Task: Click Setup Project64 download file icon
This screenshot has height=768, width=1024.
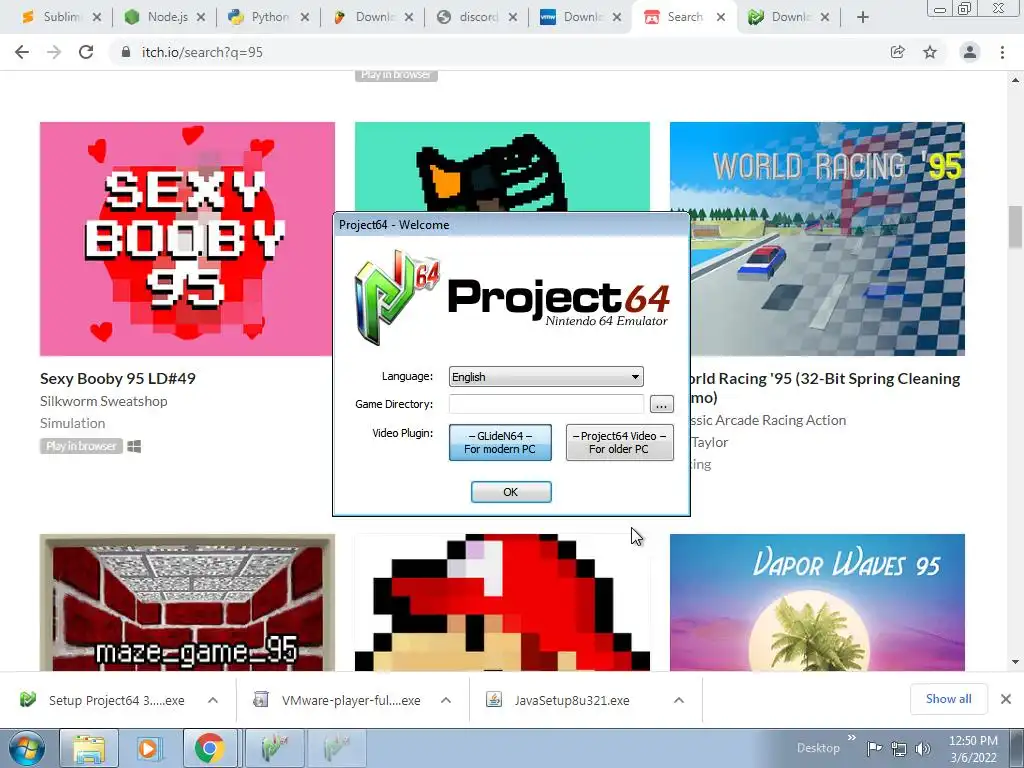Action: 28,699
